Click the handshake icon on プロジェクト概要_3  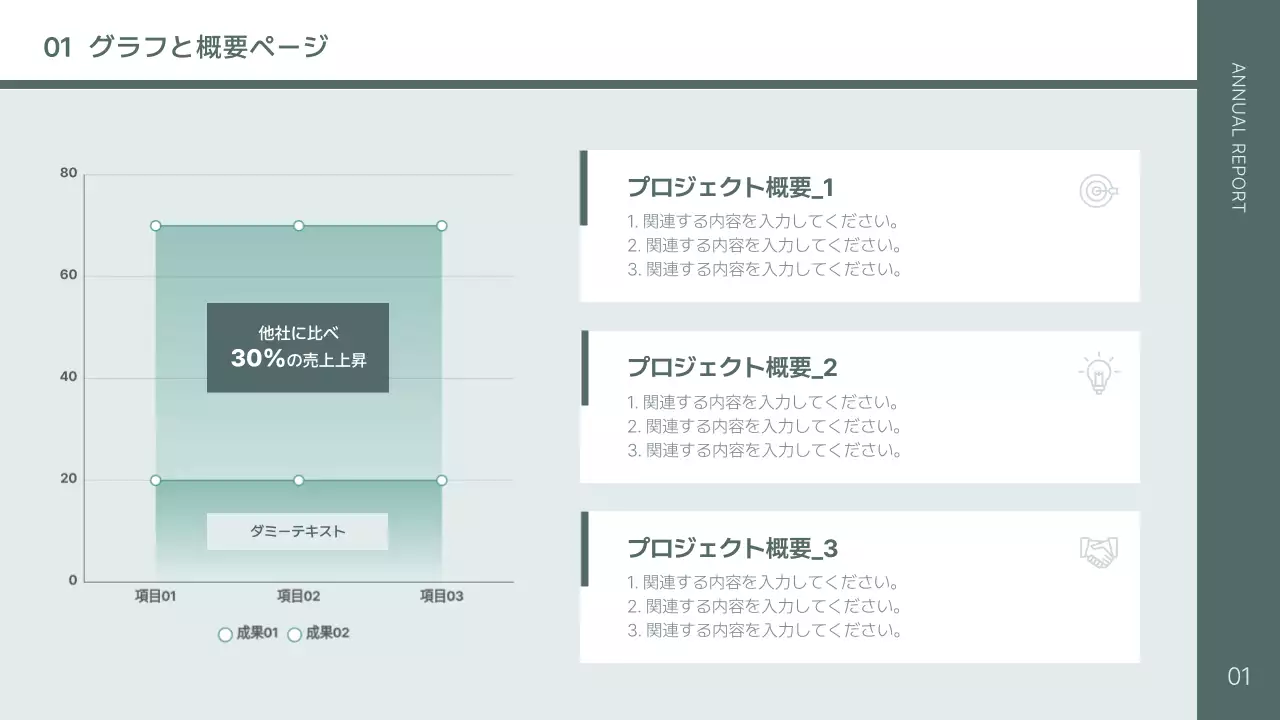click(x=1097, y=550)
